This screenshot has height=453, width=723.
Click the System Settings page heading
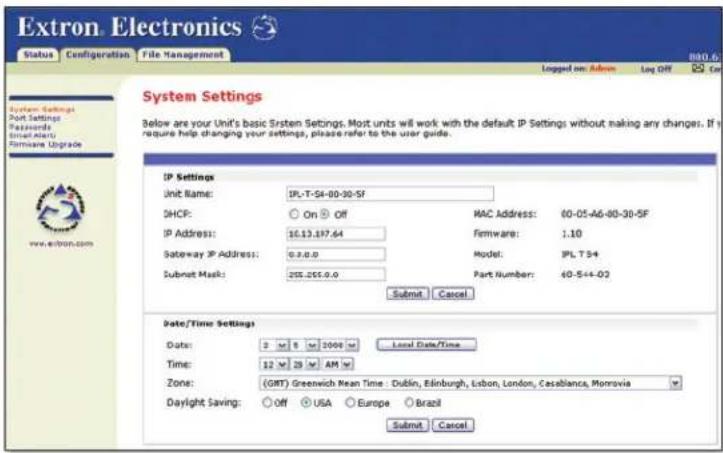(202, 96)
